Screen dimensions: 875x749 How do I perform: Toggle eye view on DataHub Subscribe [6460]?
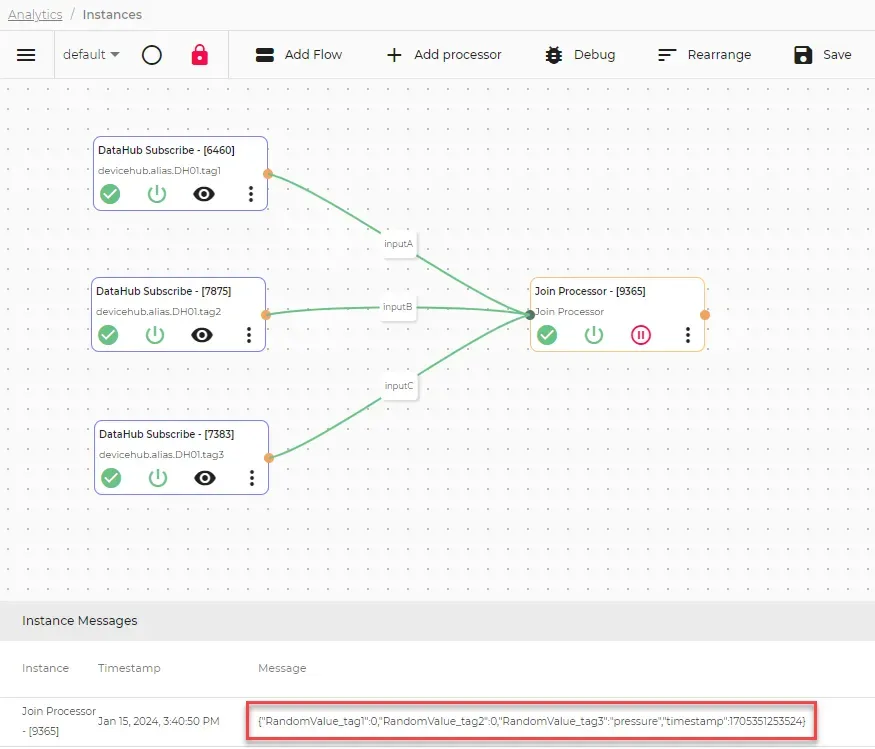[x=204, y=194]
